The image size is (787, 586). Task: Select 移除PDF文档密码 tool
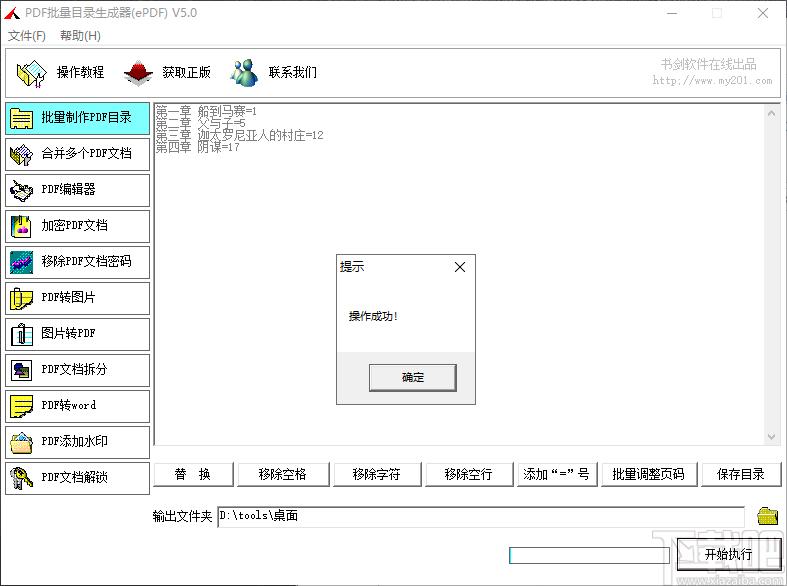click(x=77, y=262)
